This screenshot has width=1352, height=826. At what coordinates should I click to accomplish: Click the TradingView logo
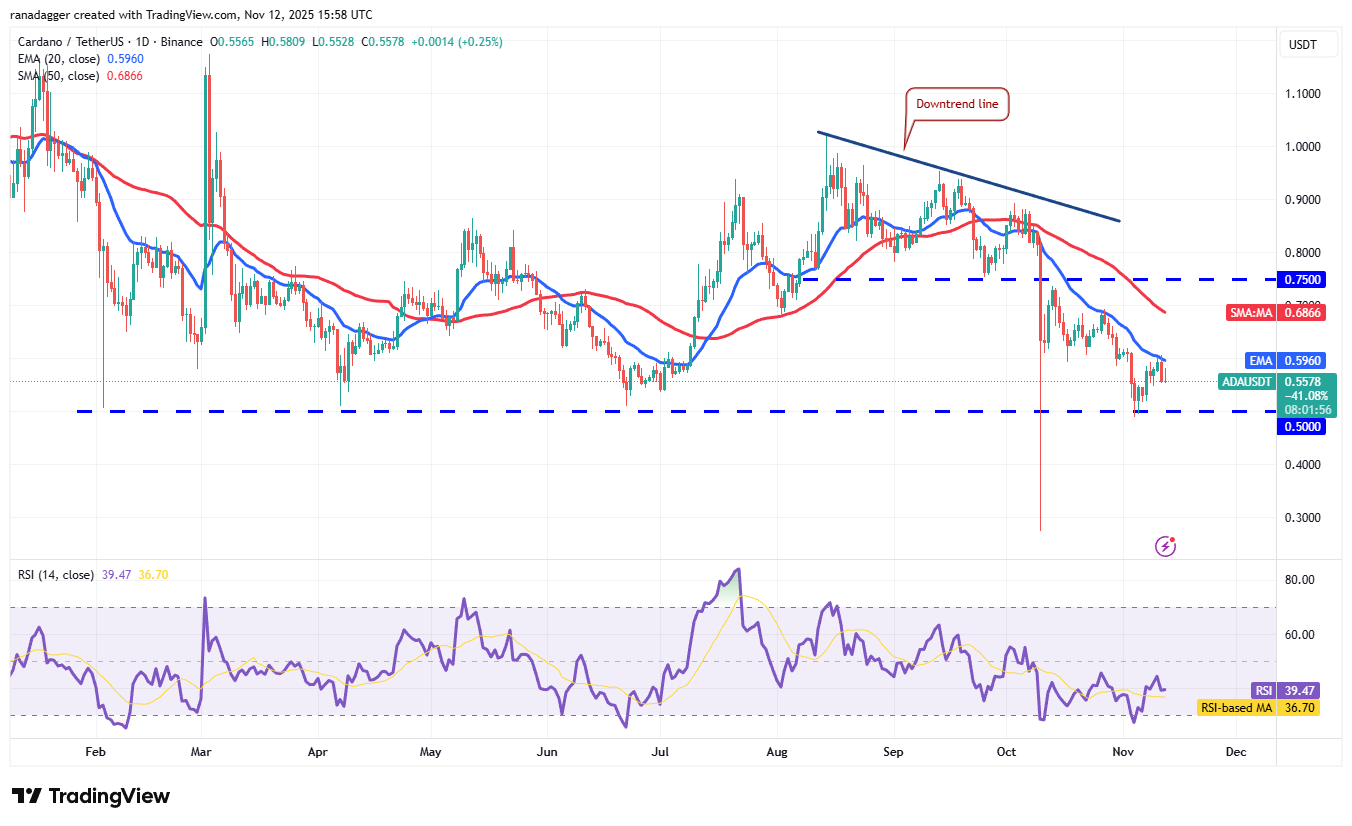(90, 797)
